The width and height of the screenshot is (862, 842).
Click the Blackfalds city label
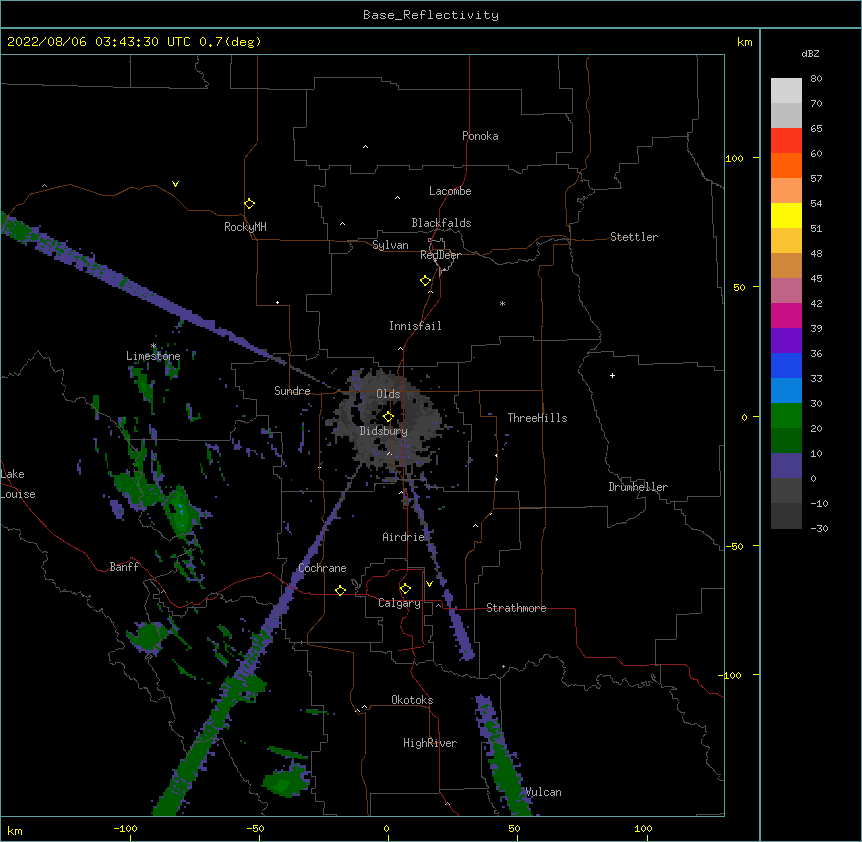[x=441, y=223]
